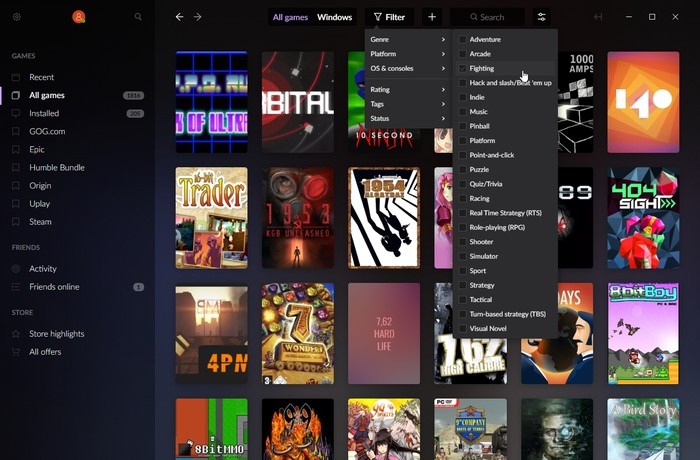Open A Bird Story game cover
Viewport: 700px width, 460px height.
643,429
